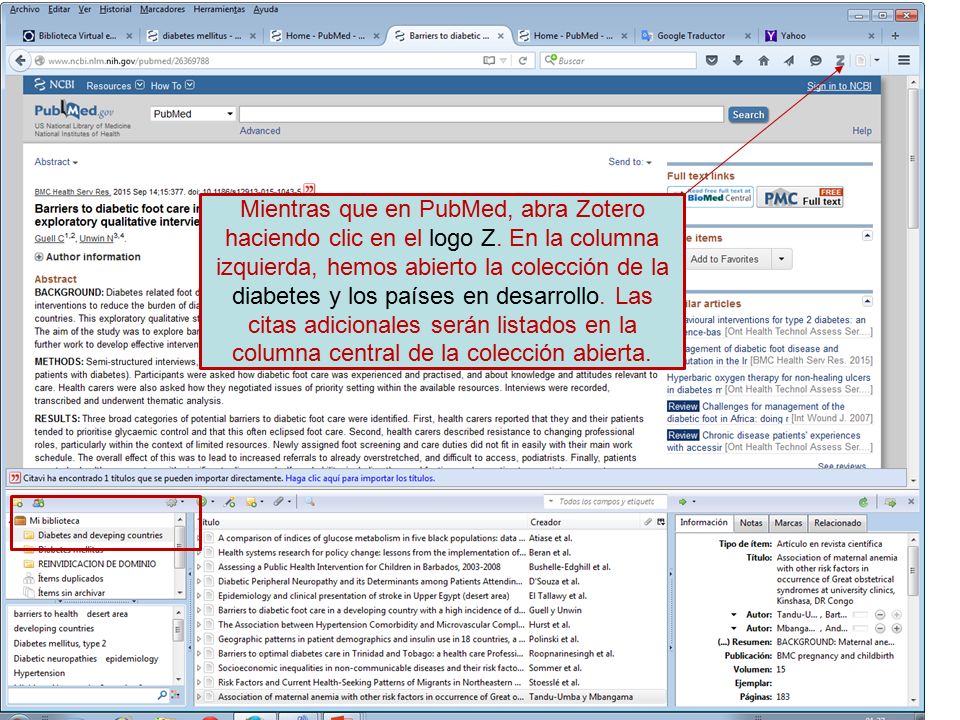Screen dimensions: 960x720
Task: Import titles via Citavi link
Action: point(360,478)
